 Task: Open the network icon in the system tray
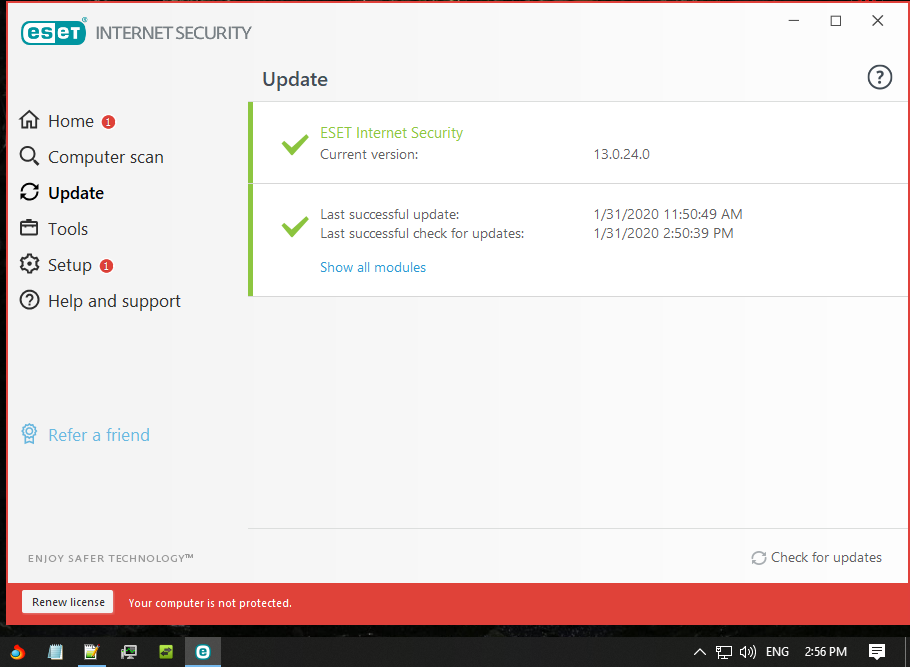(724, 652)
